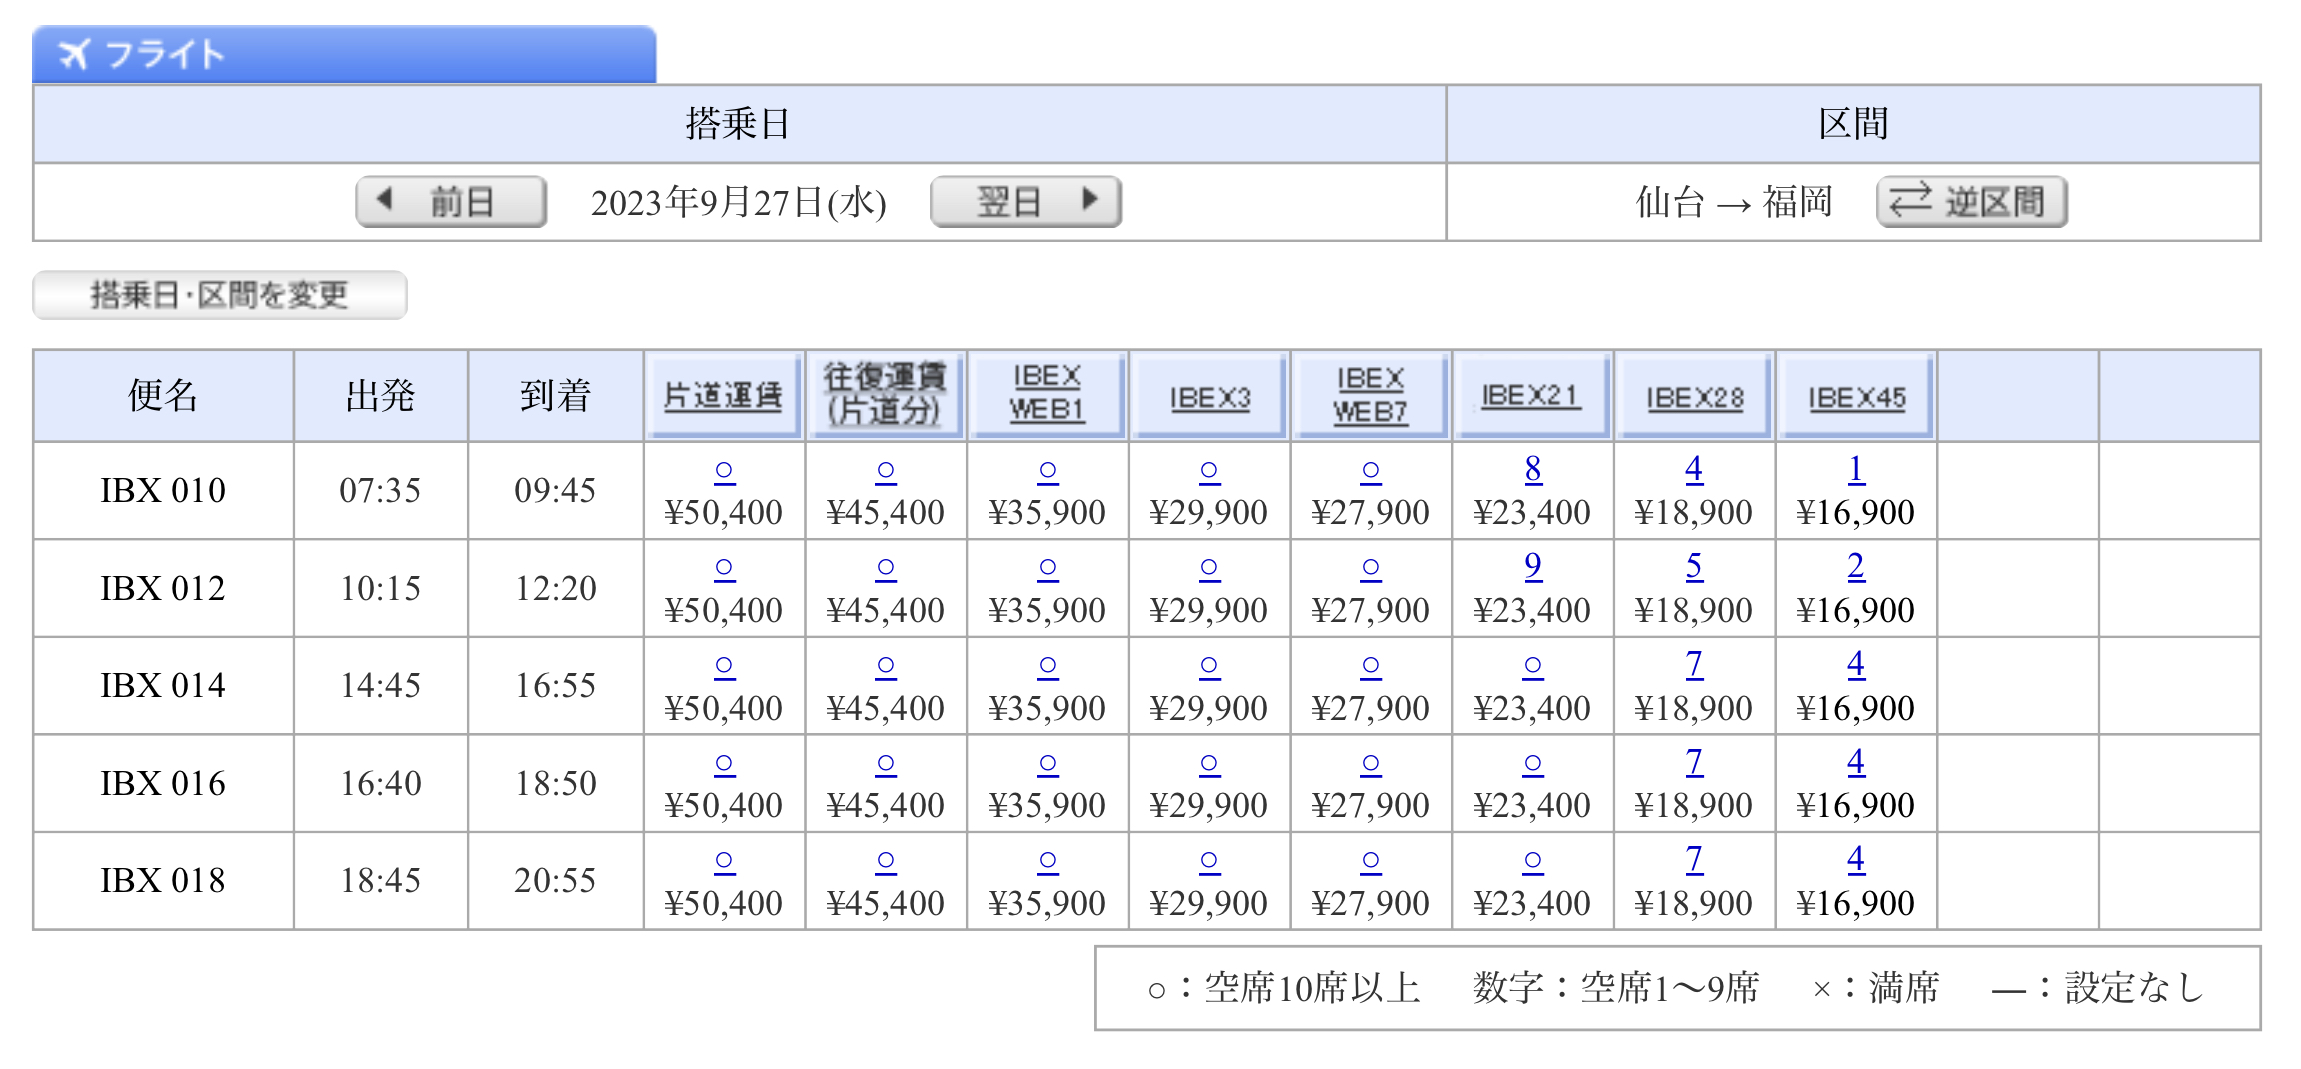Viewport: 2301px width, 1069px height.
Task: Click the date 2023年9月27日(水) text
Action: pyautogui.click(x=738, y=203)
